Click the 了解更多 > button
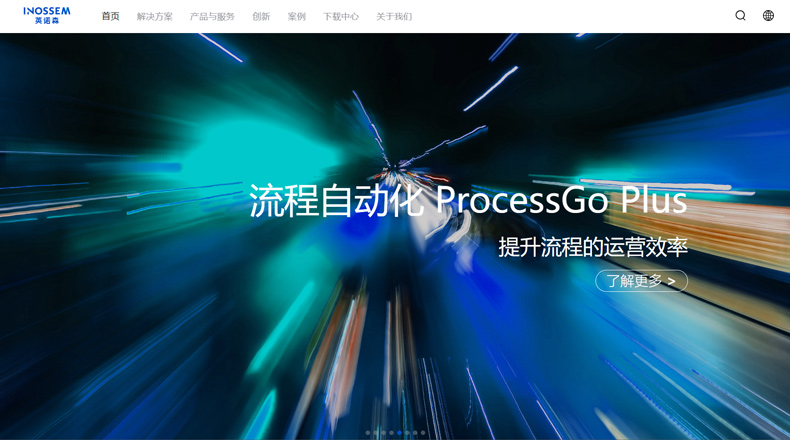This screenshot has width=790, height=440. point(641,281)
